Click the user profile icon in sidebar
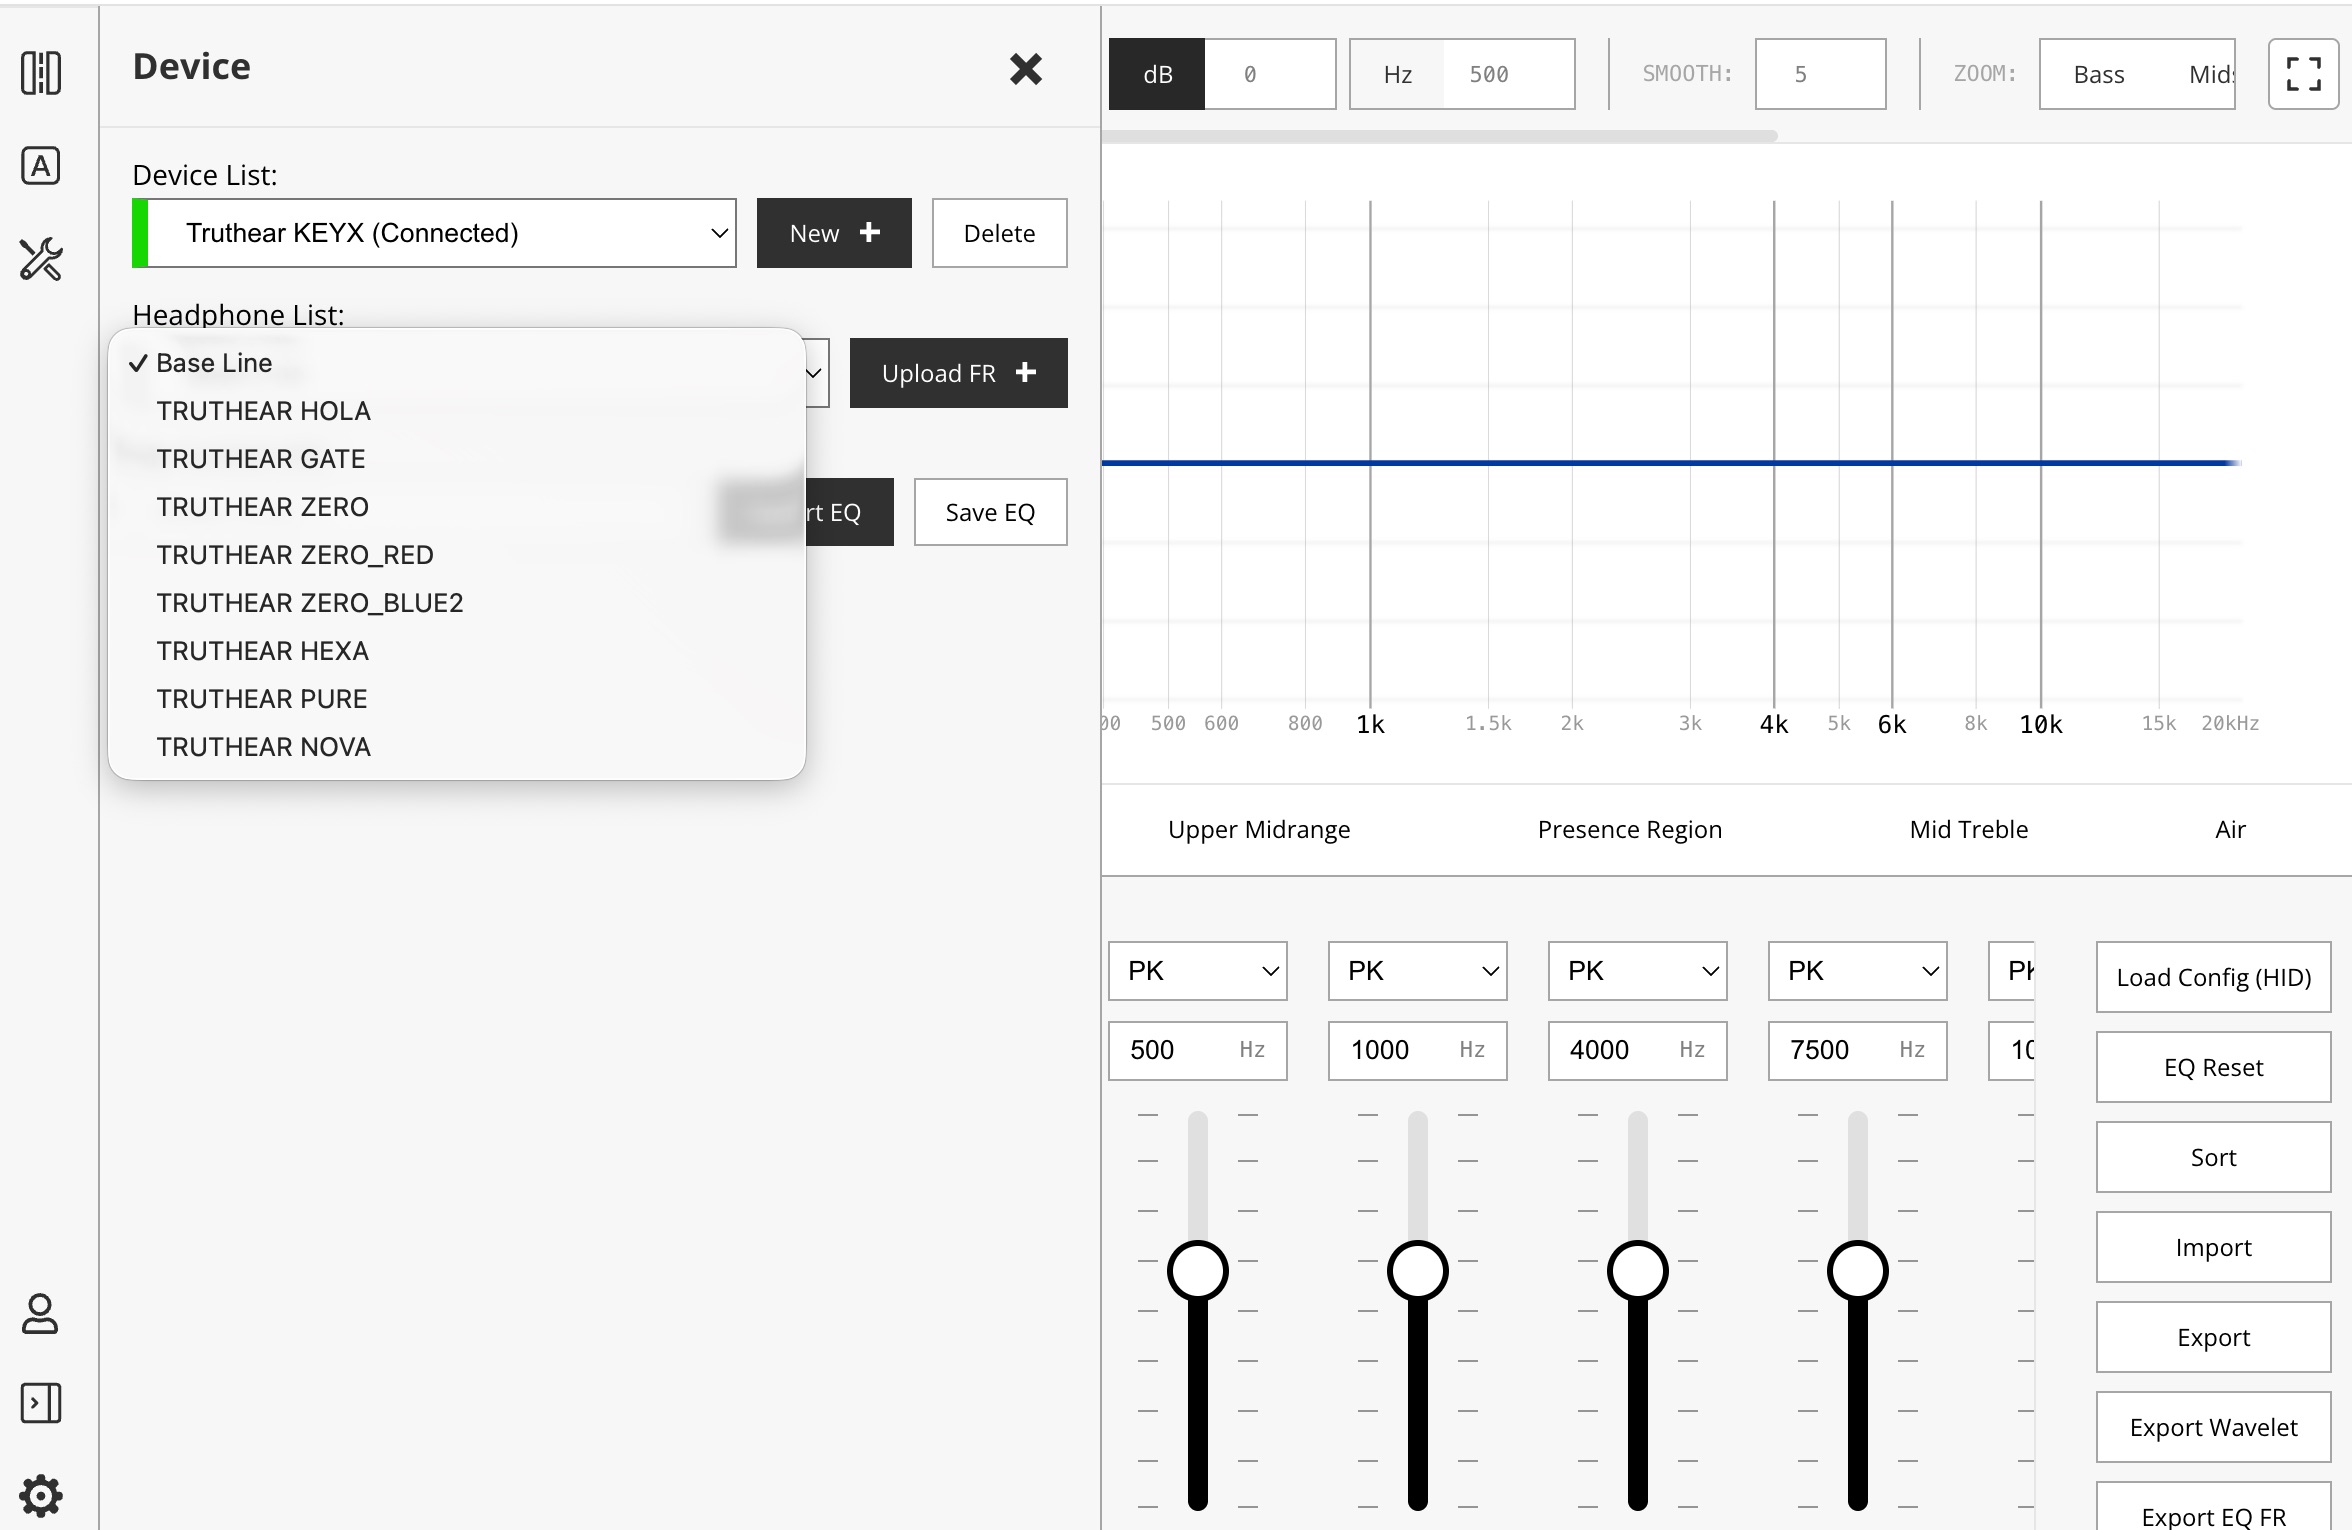This screenshot has height=1530, width=2352. [40, 1313]
